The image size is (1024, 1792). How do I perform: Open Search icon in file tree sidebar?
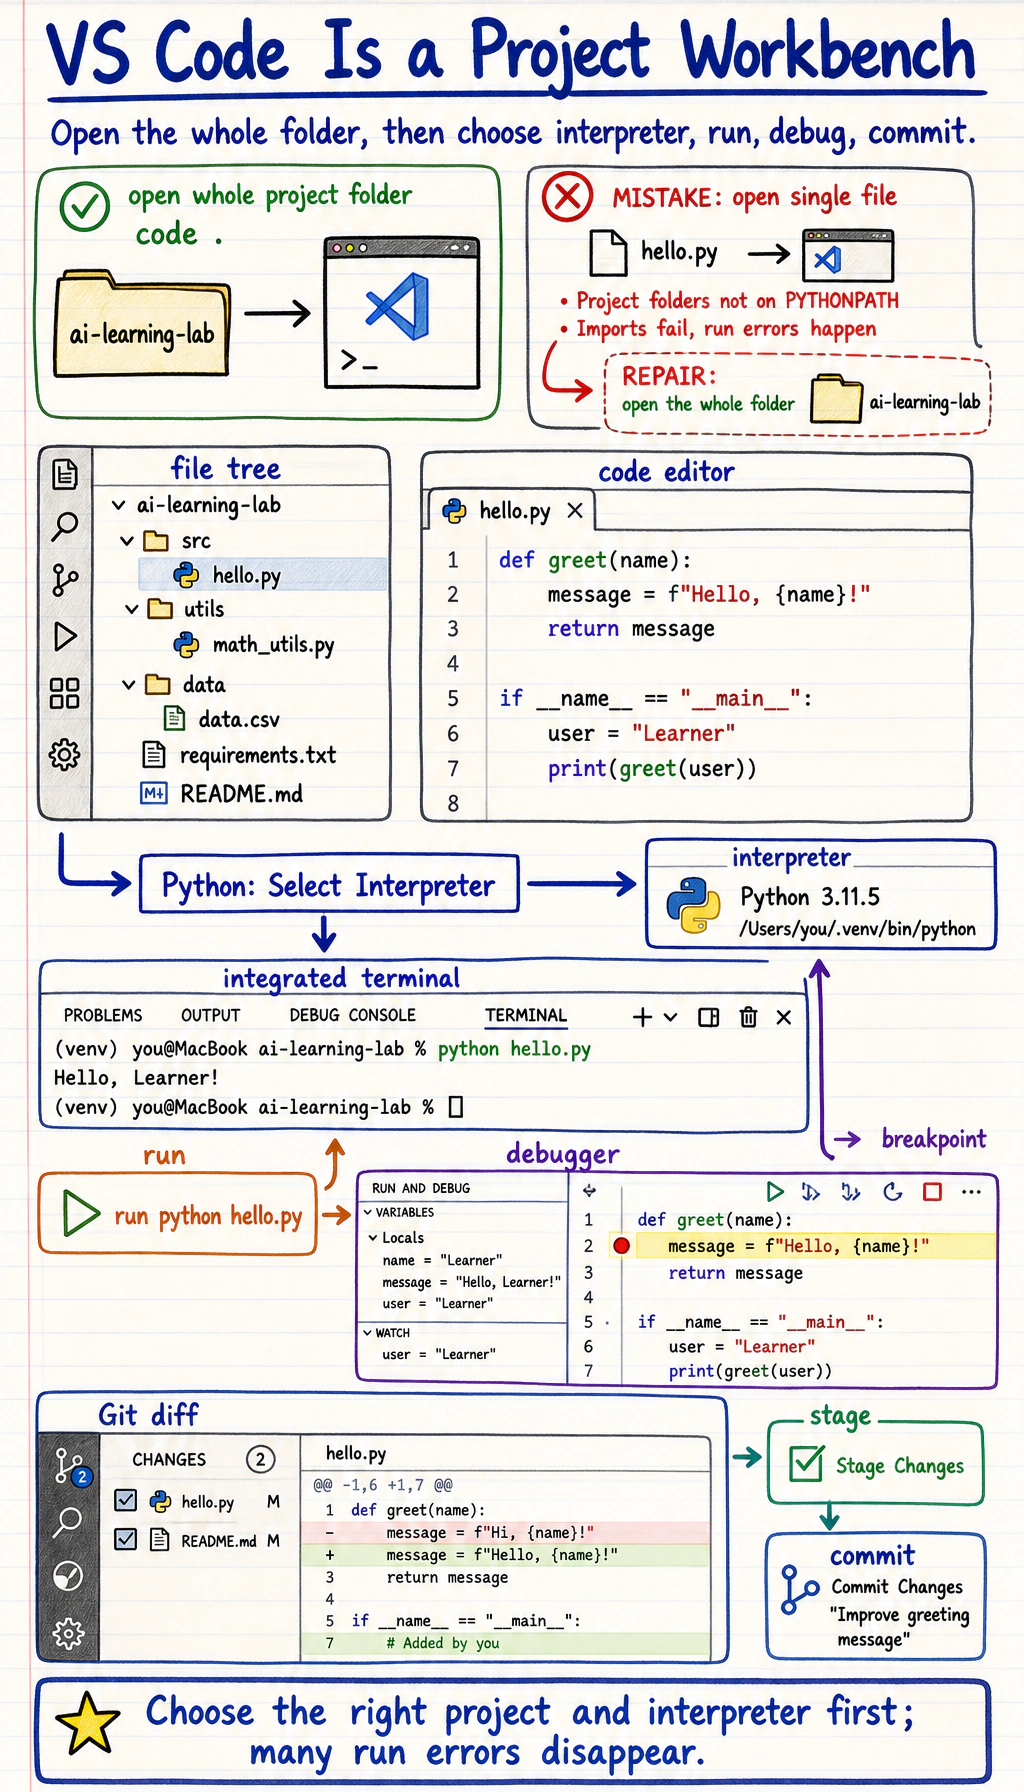coord(65,526)
